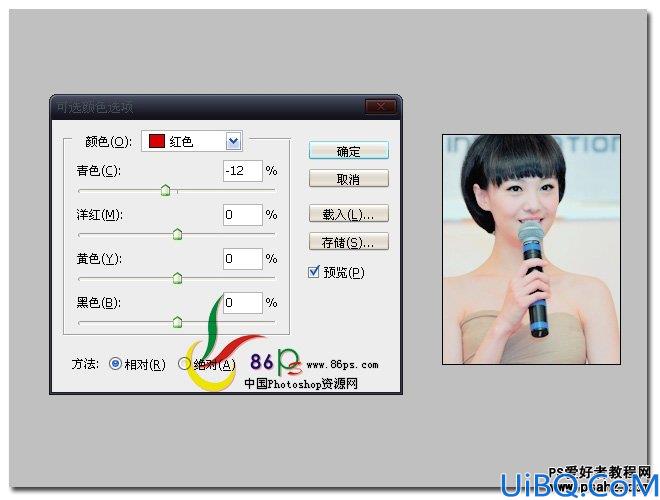Screen dimensions: 660x500
Task: Click the portrait preview image
Action: pyautogui.click(x=531, y=249)
